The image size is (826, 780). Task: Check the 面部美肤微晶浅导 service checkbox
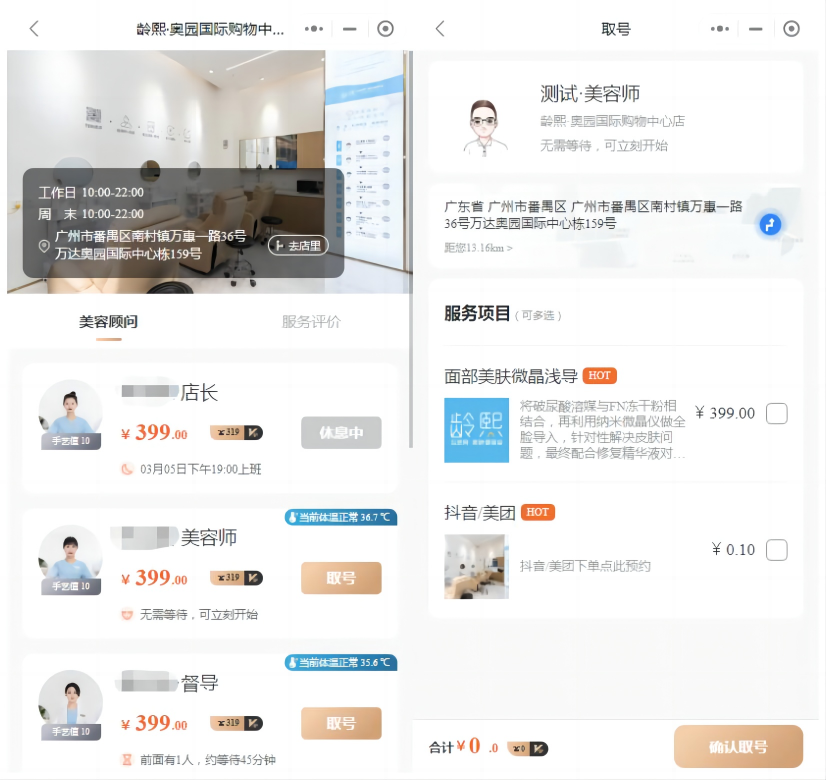coord(776,413)
